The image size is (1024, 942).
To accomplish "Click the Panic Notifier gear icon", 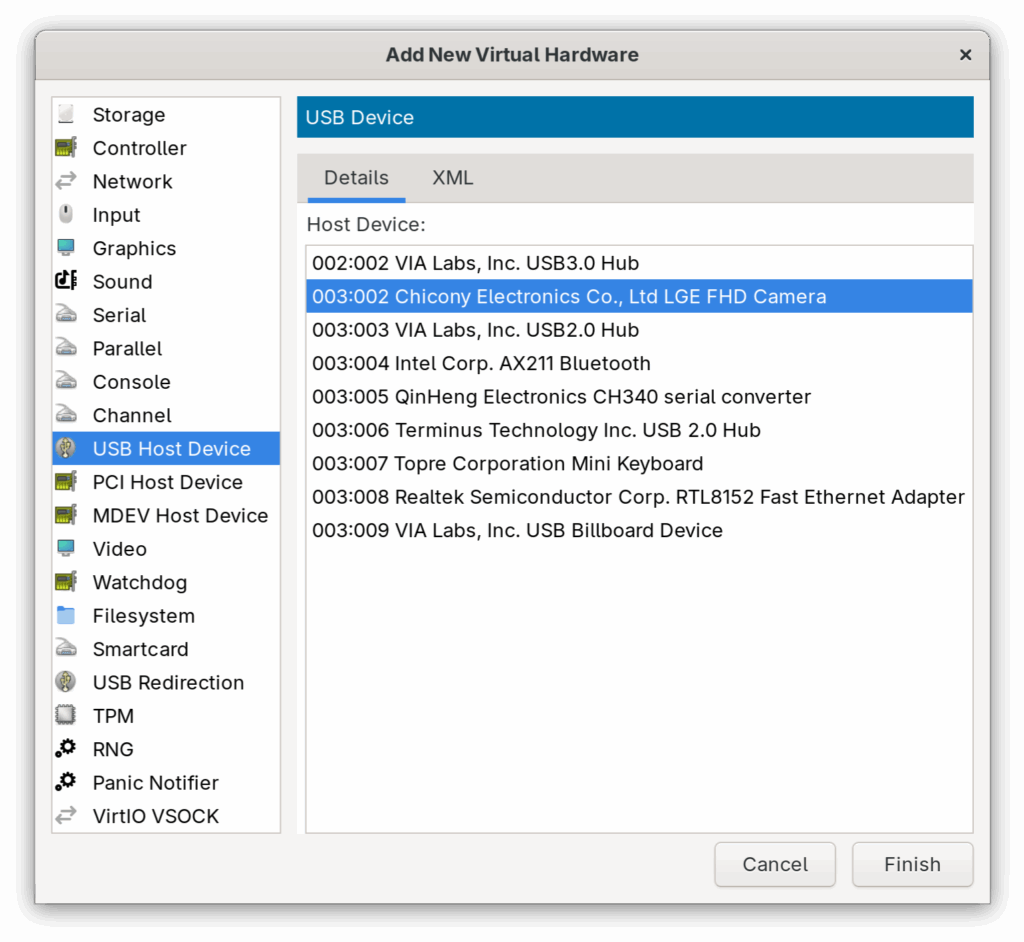I will 66,782.
